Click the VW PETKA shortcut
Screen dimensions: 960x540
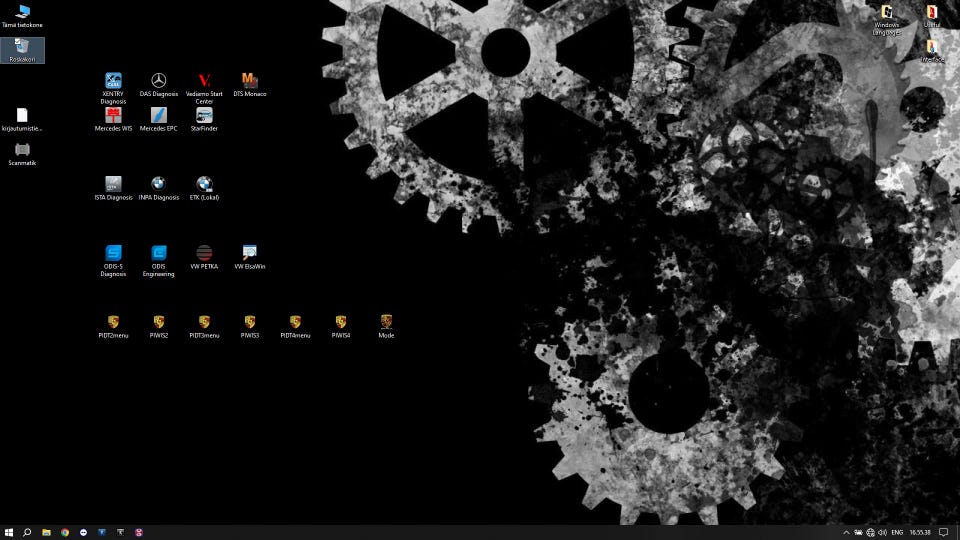(204, 257)
